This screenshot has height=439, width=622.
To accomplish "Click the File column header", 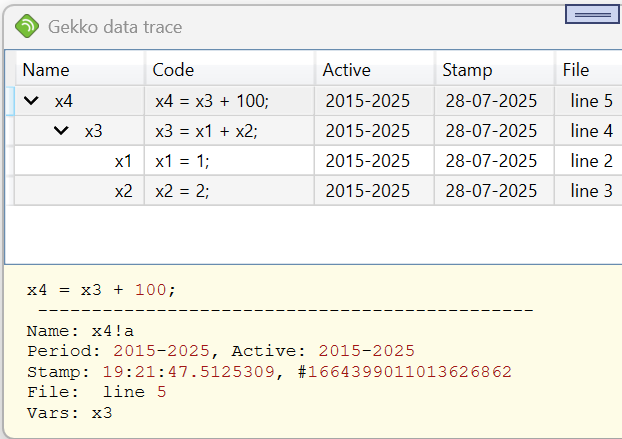I will point(576,70).
